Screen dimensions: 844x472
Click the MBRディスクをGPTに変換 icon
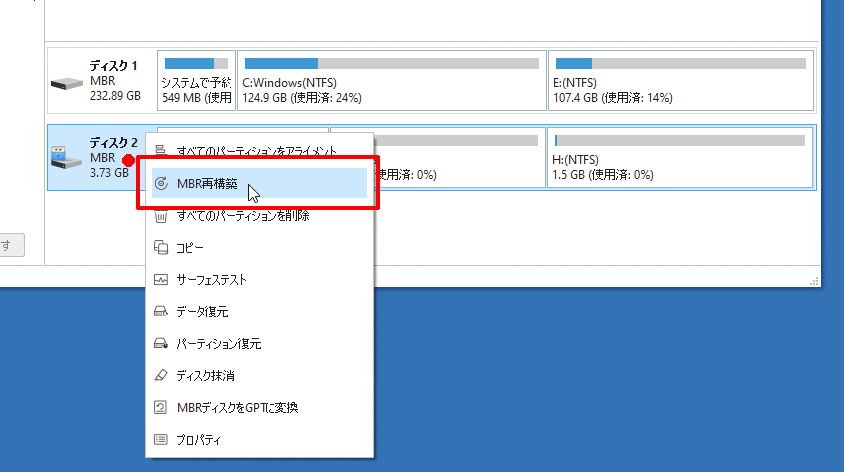point(161,407)
